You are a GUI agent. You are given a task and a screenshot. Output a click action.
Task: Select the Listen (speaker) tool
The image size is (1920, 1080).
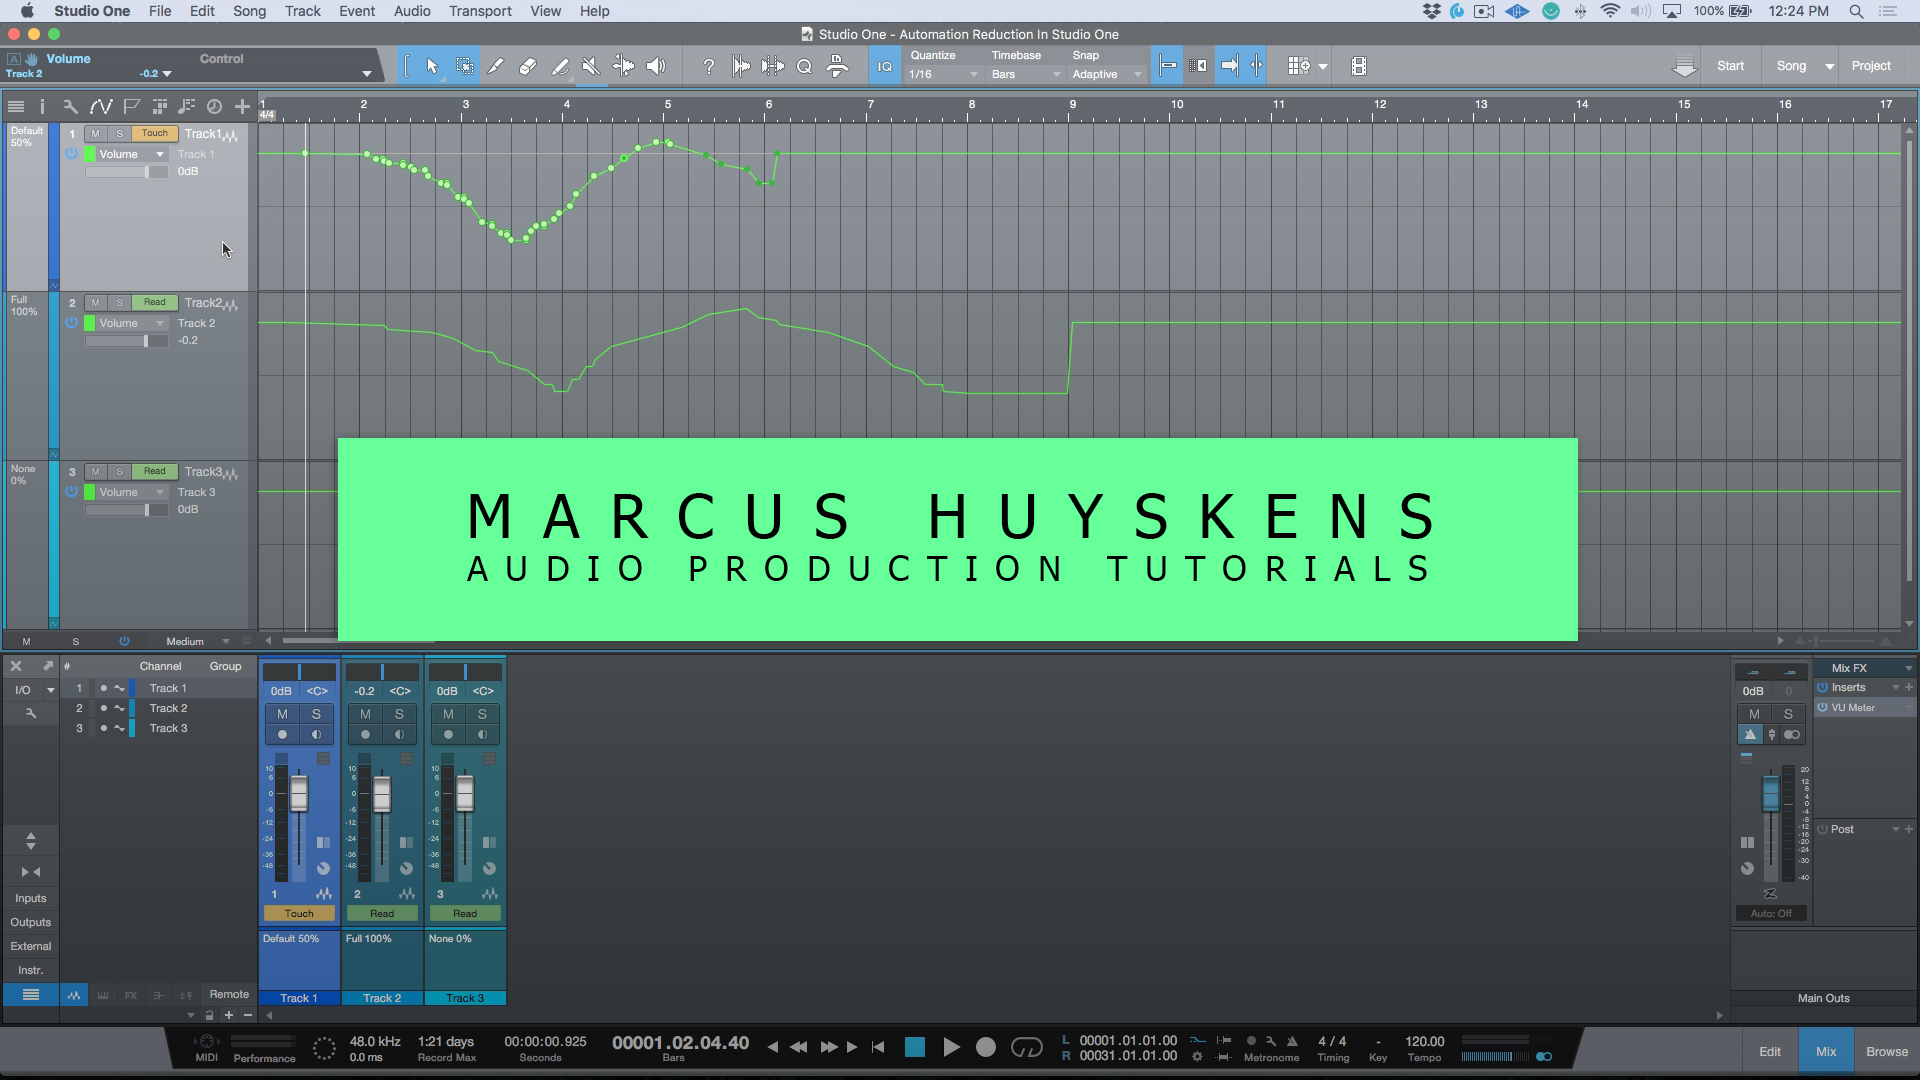pos(656,66)
